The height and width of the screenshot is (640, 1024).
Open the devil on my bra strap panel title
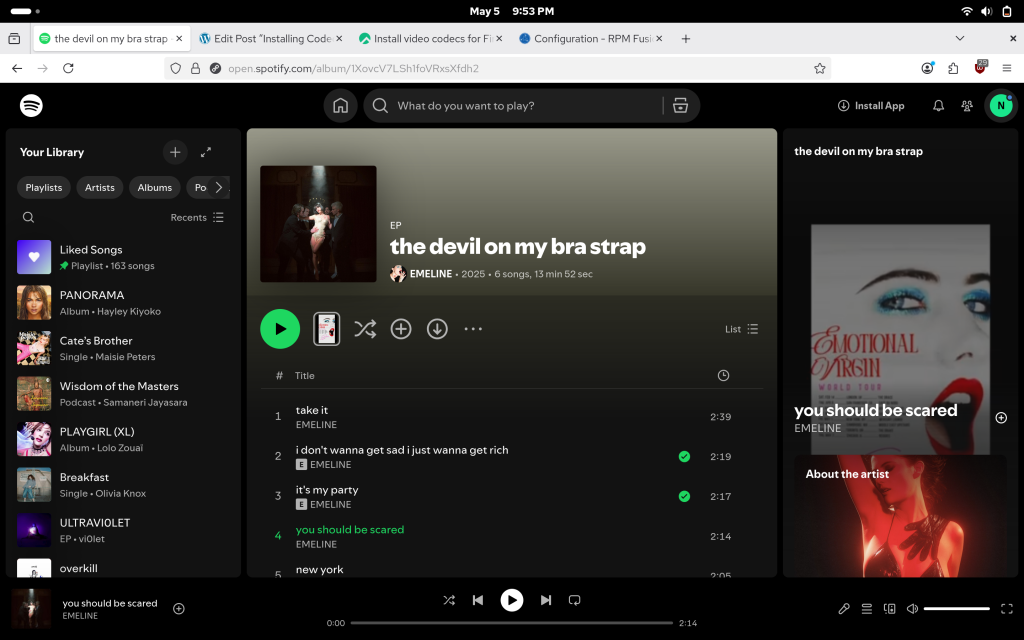pyautogui.click(x=858, y=151)
